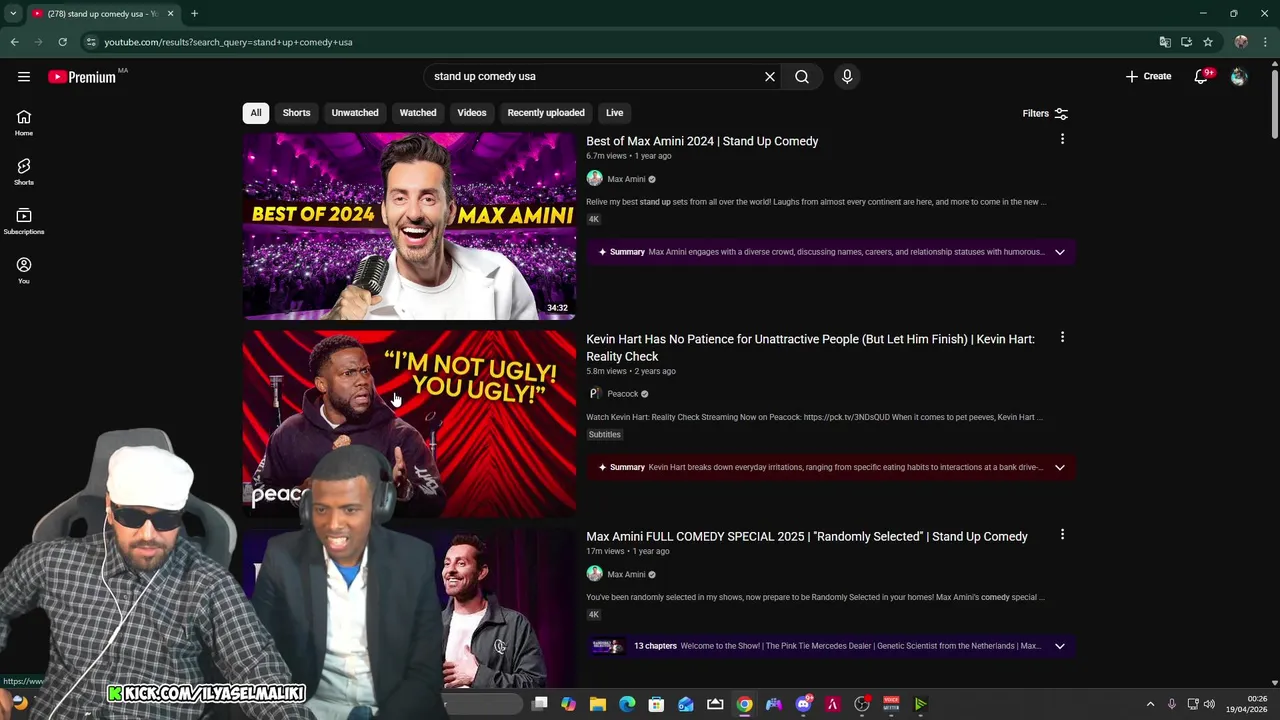The width and height of the screenshot is (1280, 720).
Task: View site information icon in address bar
Action: [91, 42]
